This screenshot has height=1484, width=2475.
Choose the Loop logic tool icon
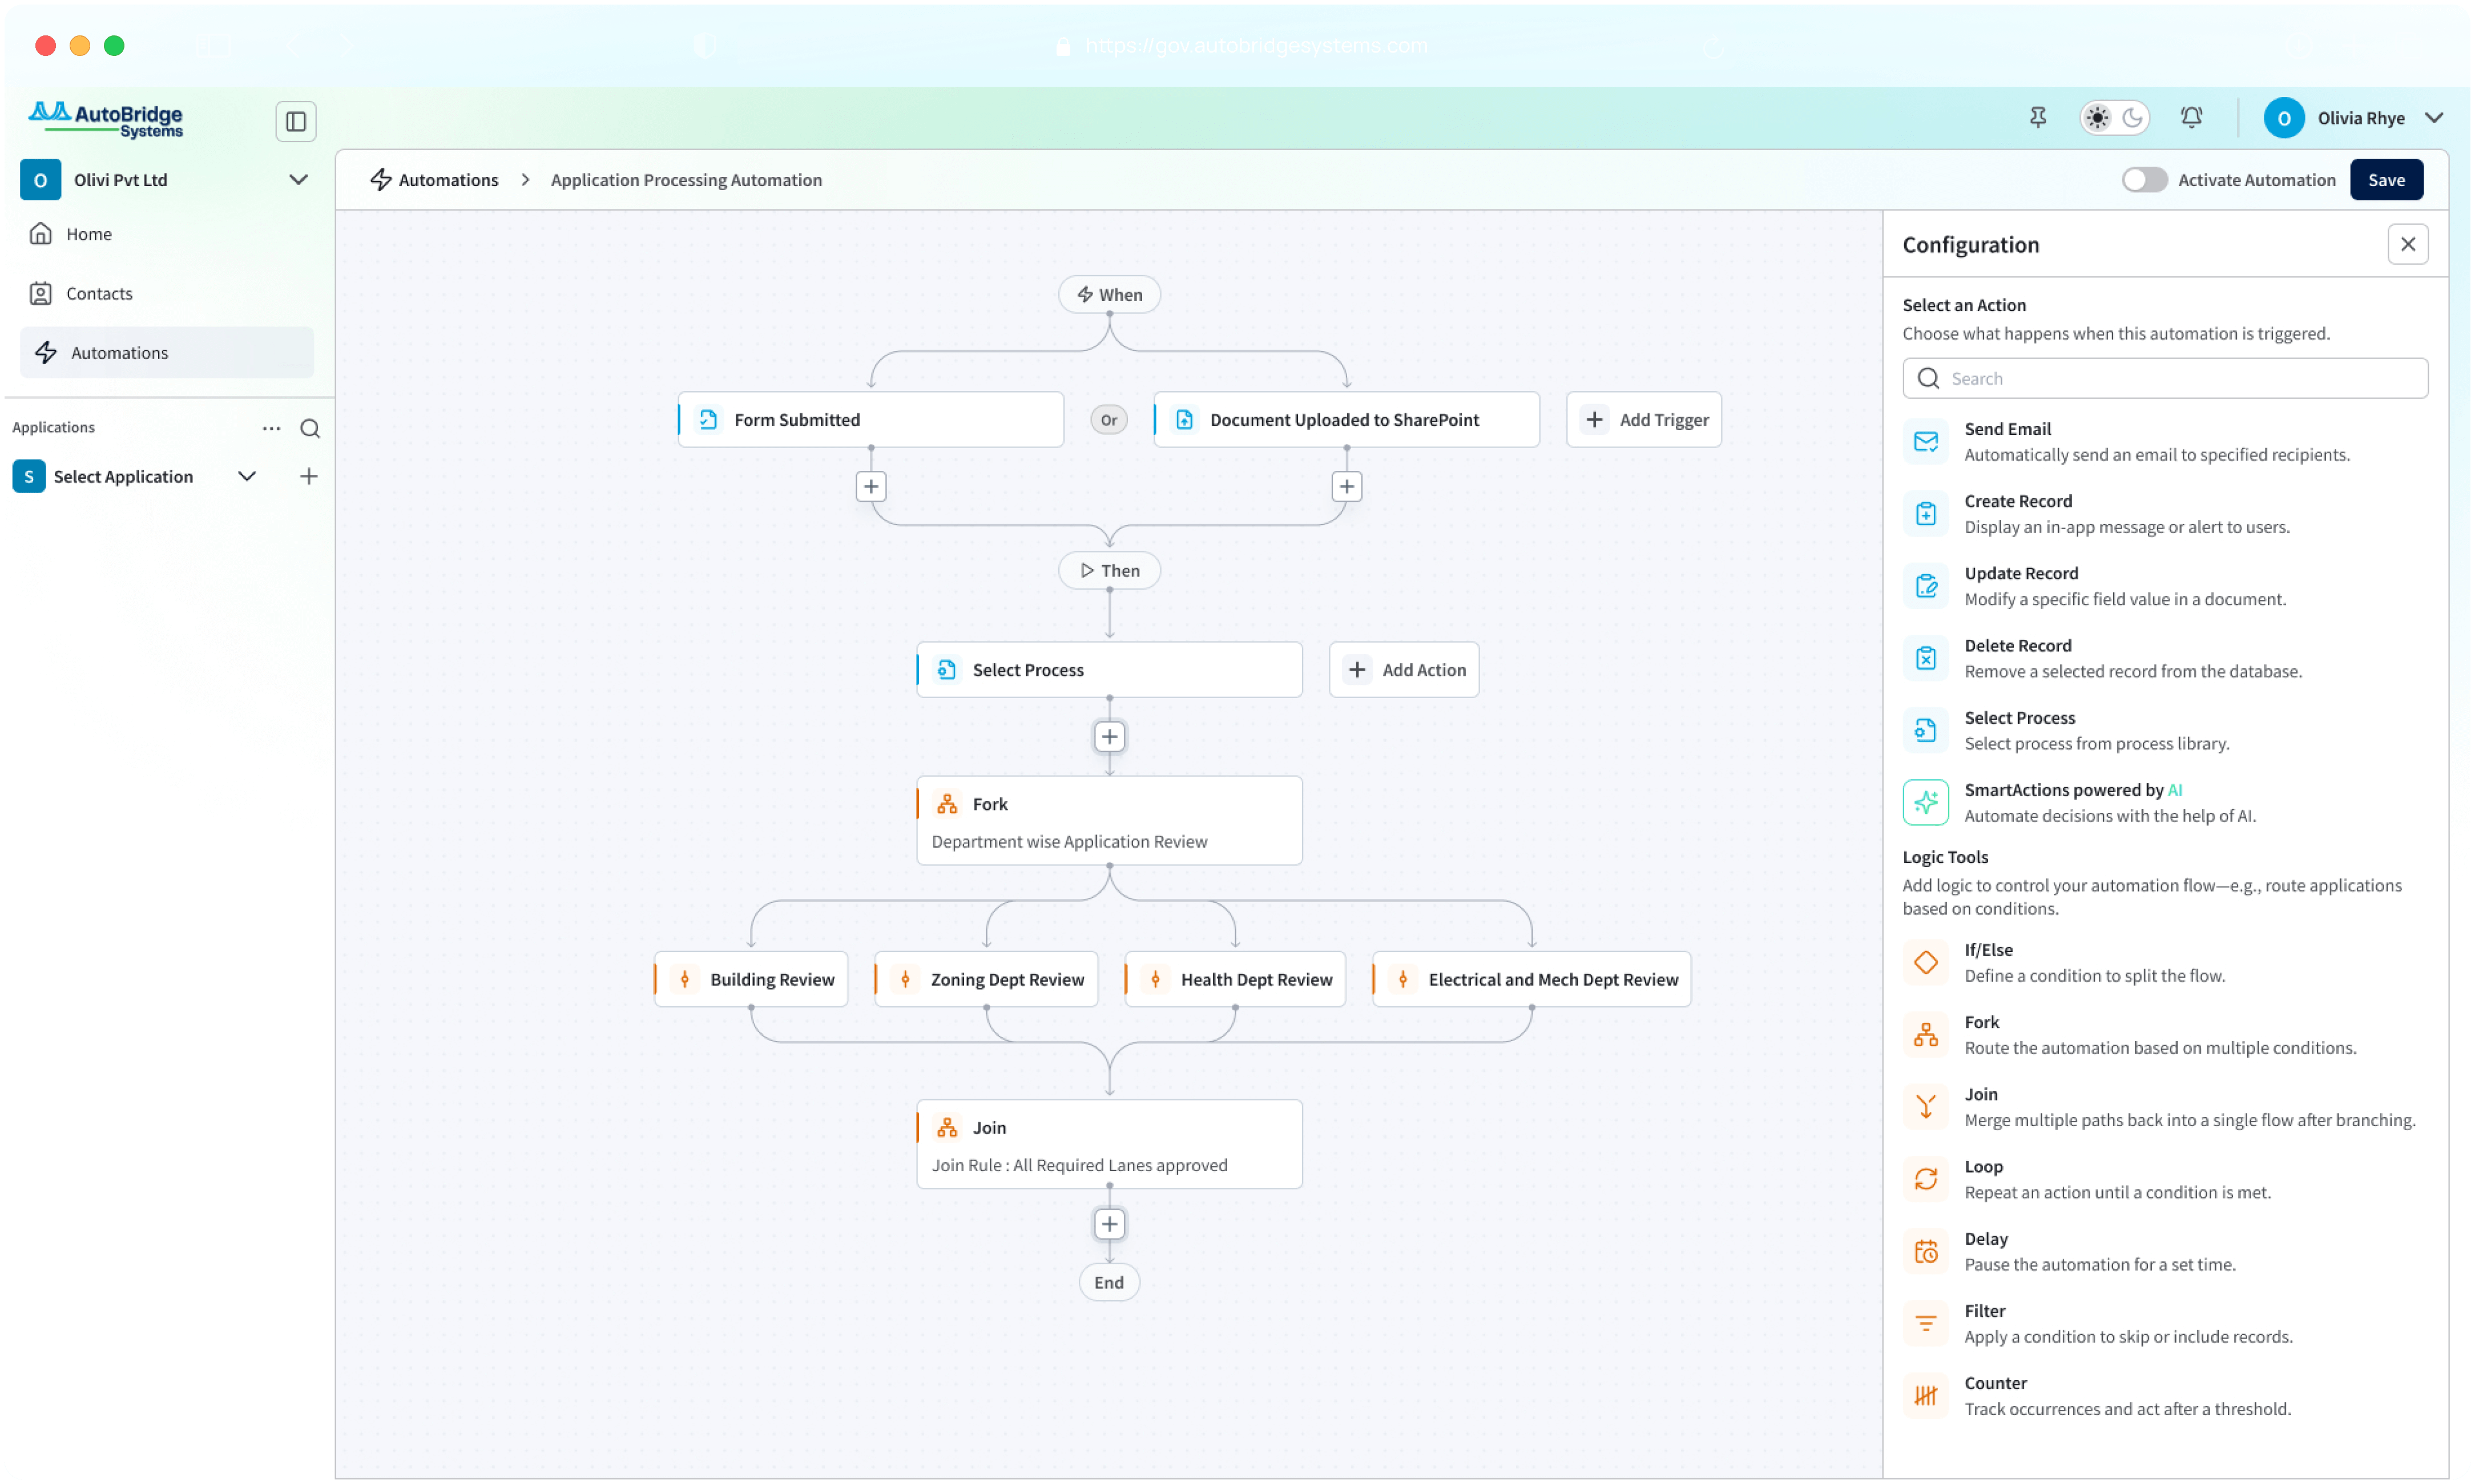[x=1925, y=1179]
